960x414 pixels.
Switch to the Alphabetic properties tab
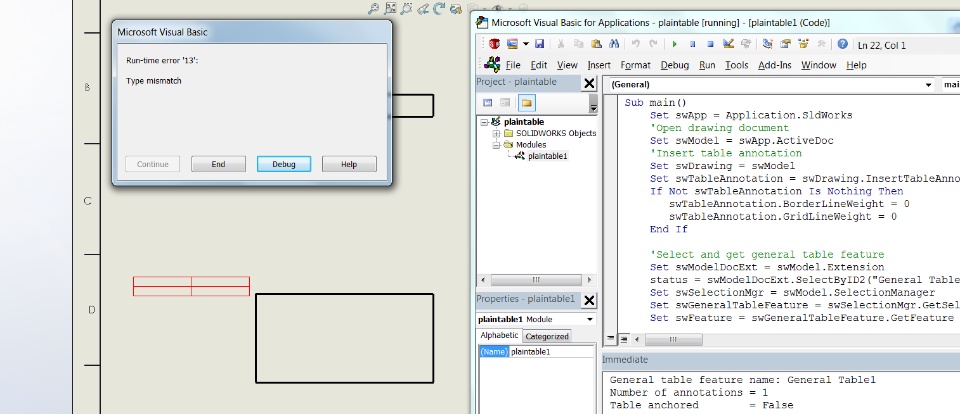click(498, 336)
